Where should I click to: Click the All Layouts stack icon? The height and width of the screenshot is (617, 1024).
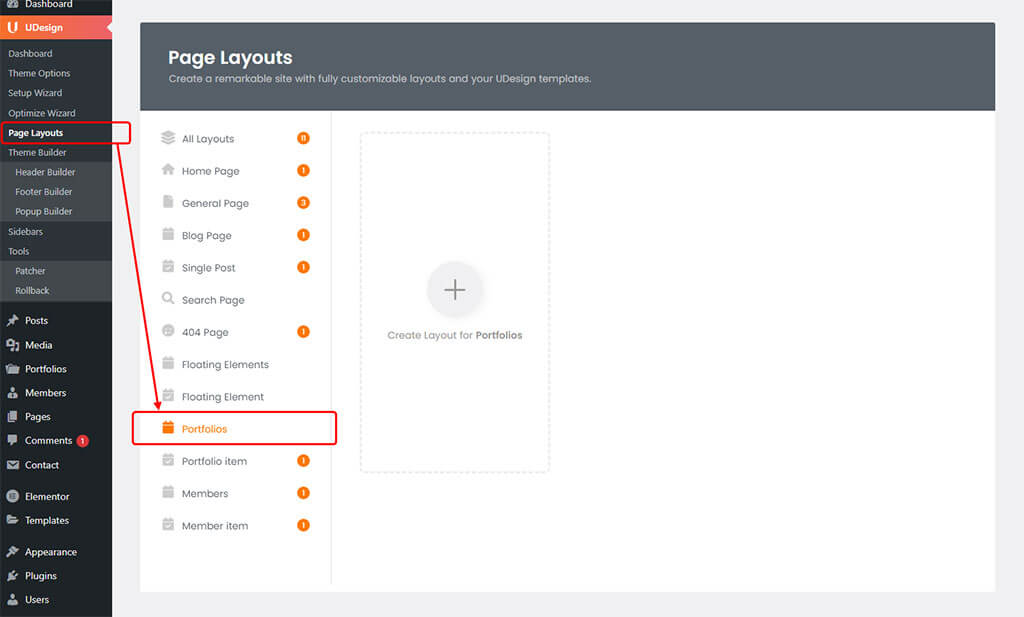tap(168, 138)
